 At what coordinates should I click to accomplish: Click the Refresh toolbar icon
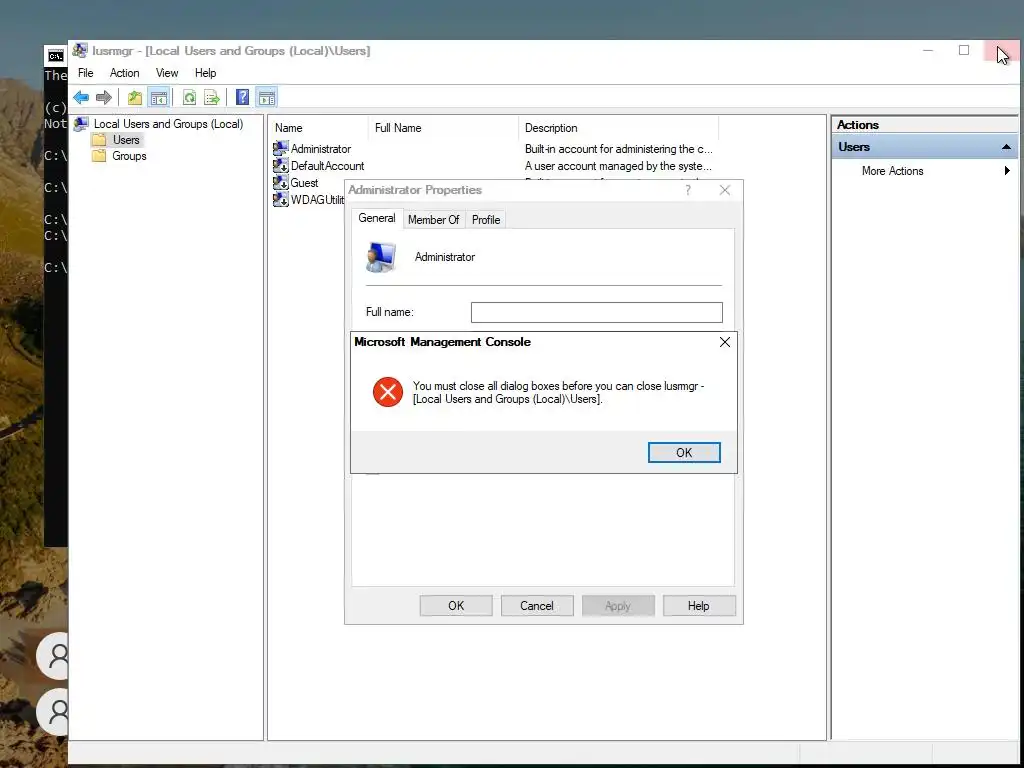click(189, 98)
